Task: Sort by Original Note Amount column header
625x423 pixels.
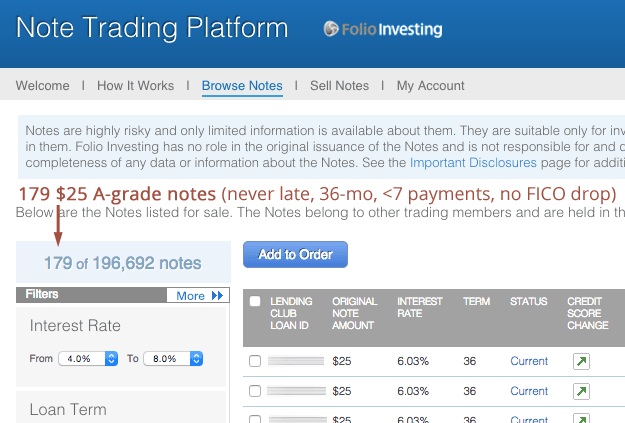Action: point(355,313)
